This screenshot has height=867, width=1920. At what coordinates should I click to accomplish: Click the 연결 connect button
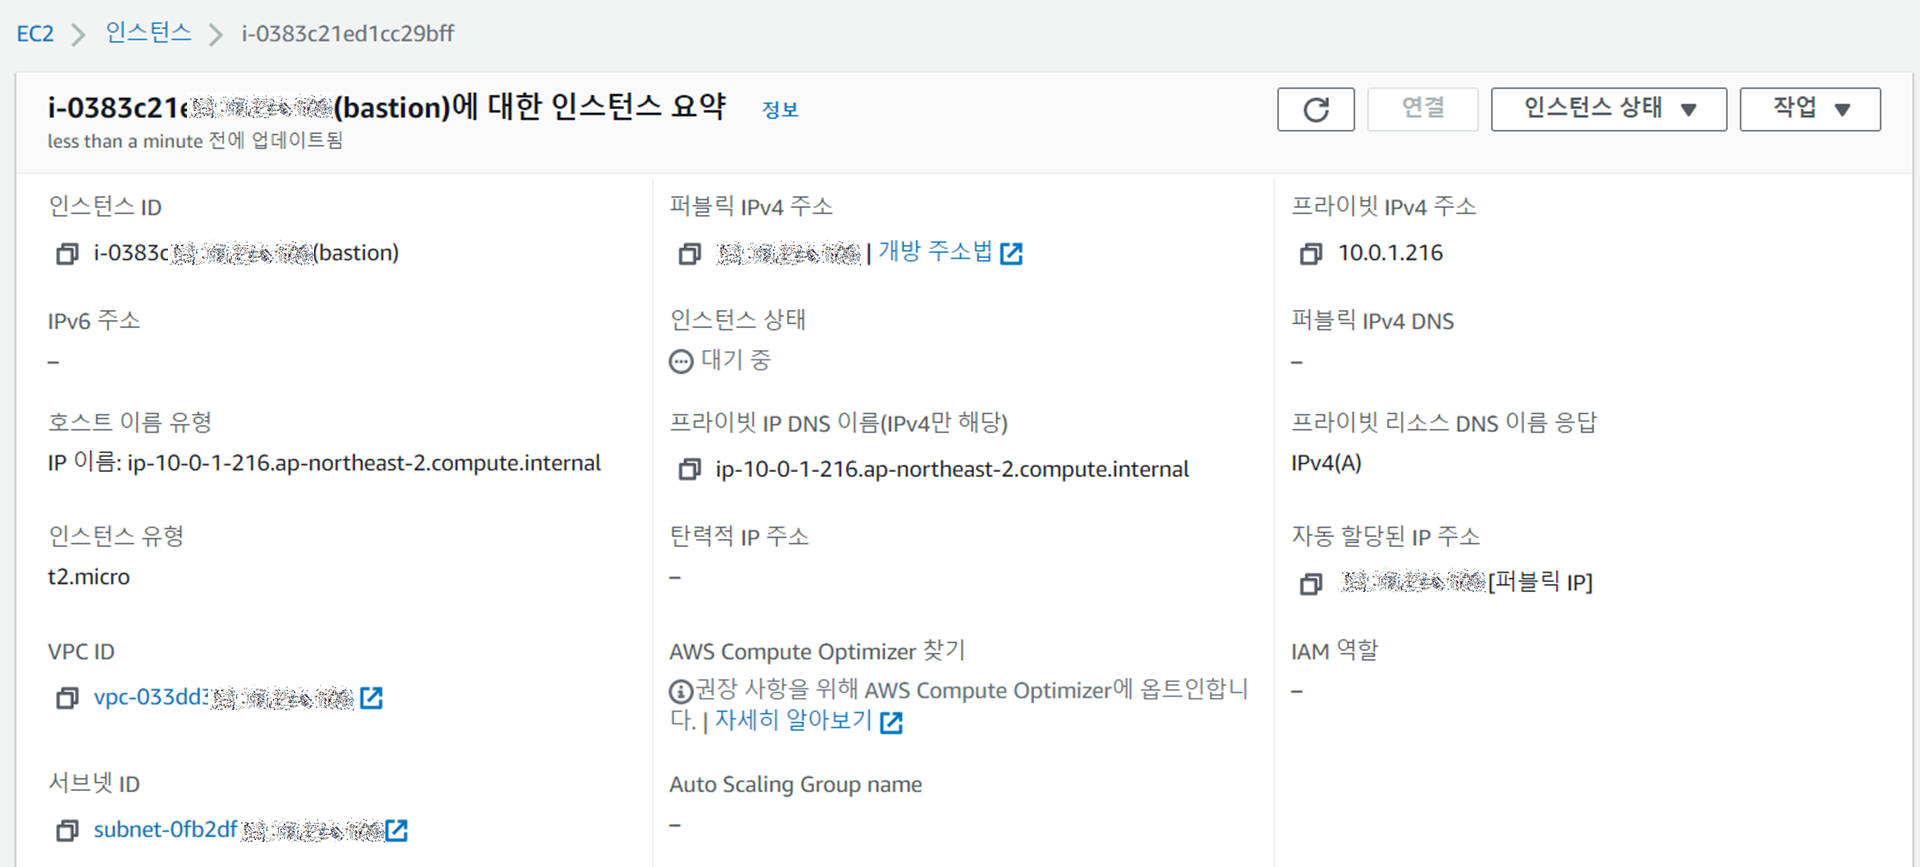tap(1422, 109)
